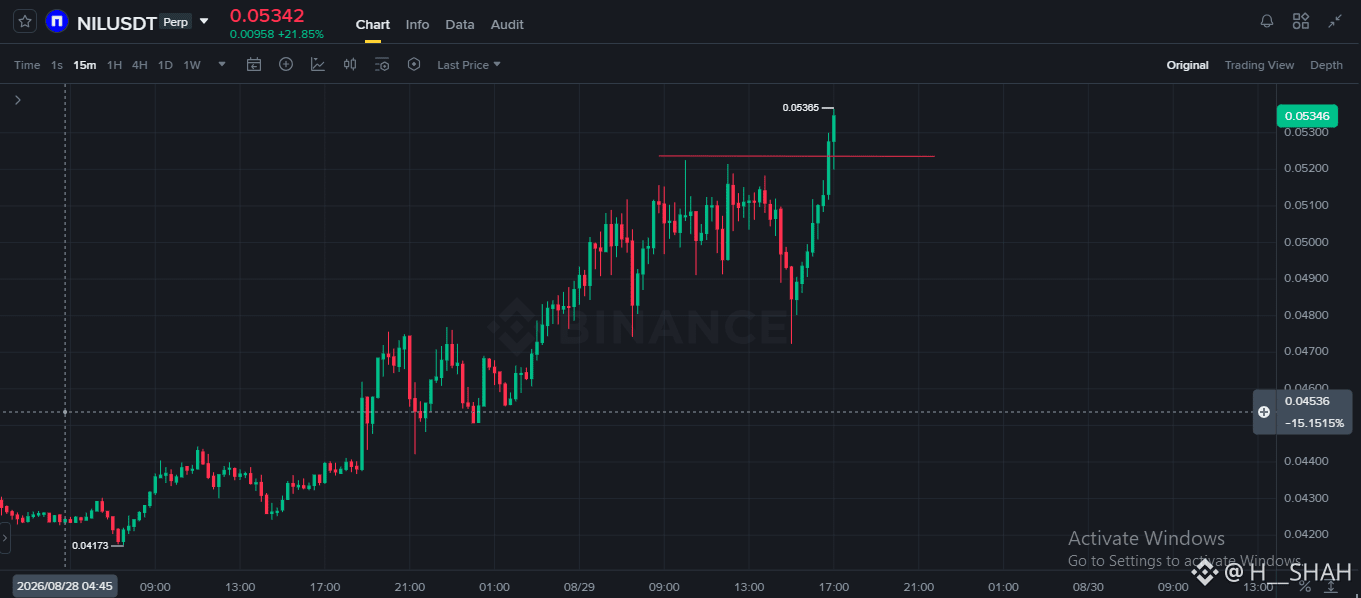Click the 0.04536 crosshair price label

(1307, 401)
